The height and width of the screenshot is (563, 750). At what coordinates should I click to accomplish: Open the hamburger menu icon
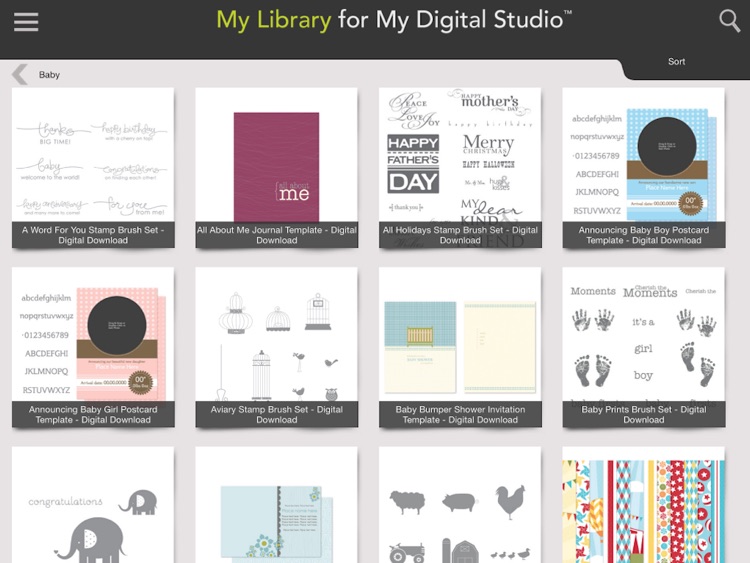pos(26,22)
